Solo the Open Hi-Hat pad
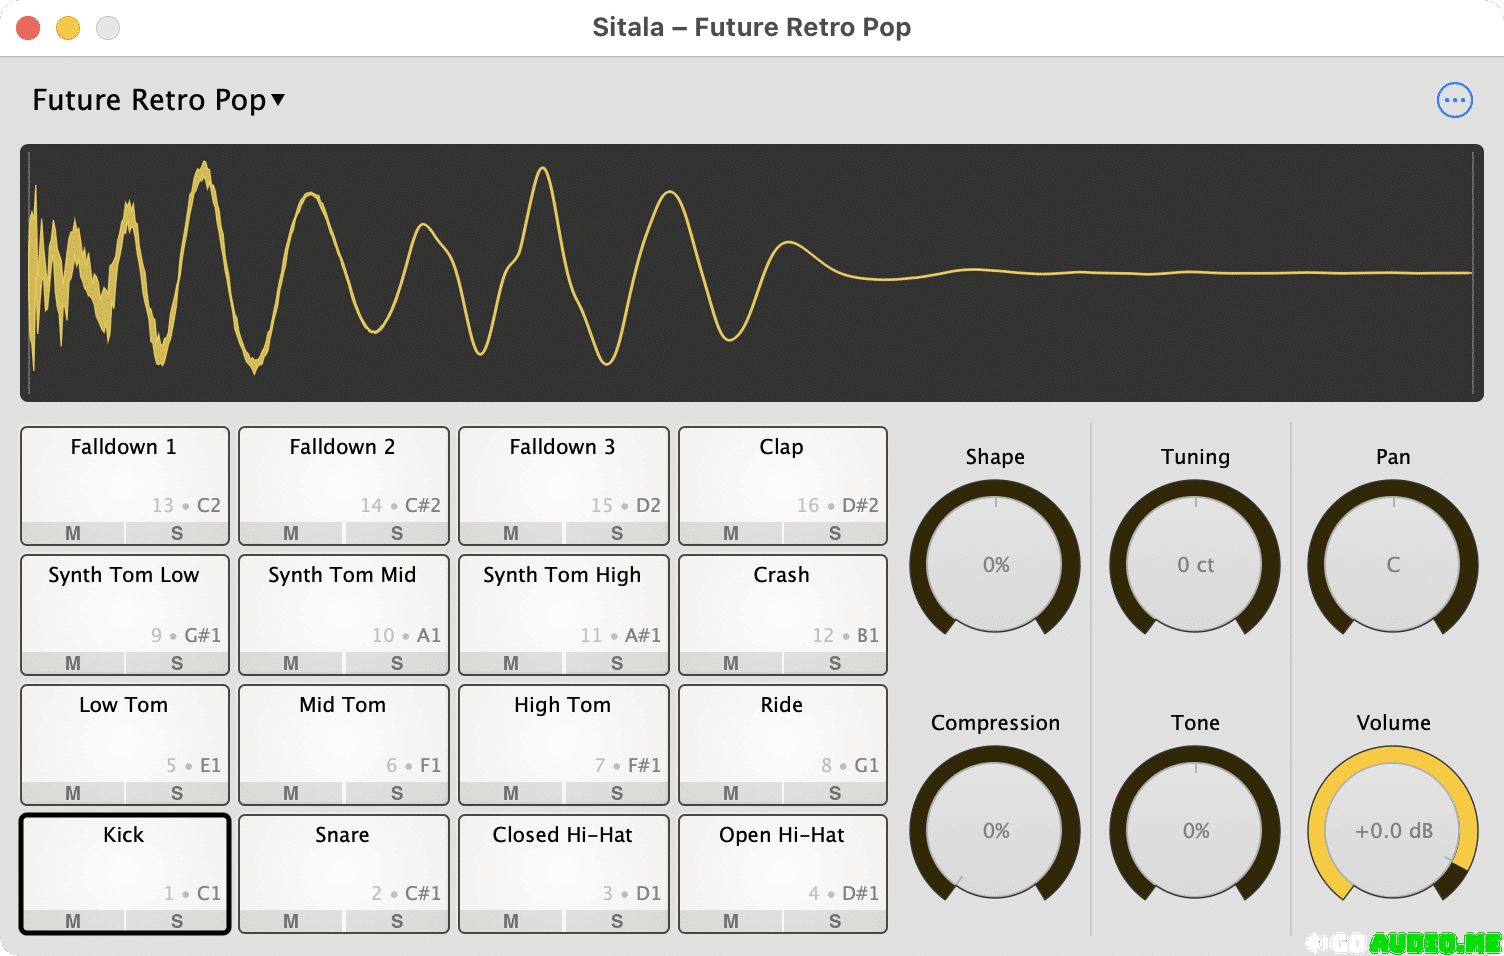Screen dimensions: 1504x956 [835, 921]
